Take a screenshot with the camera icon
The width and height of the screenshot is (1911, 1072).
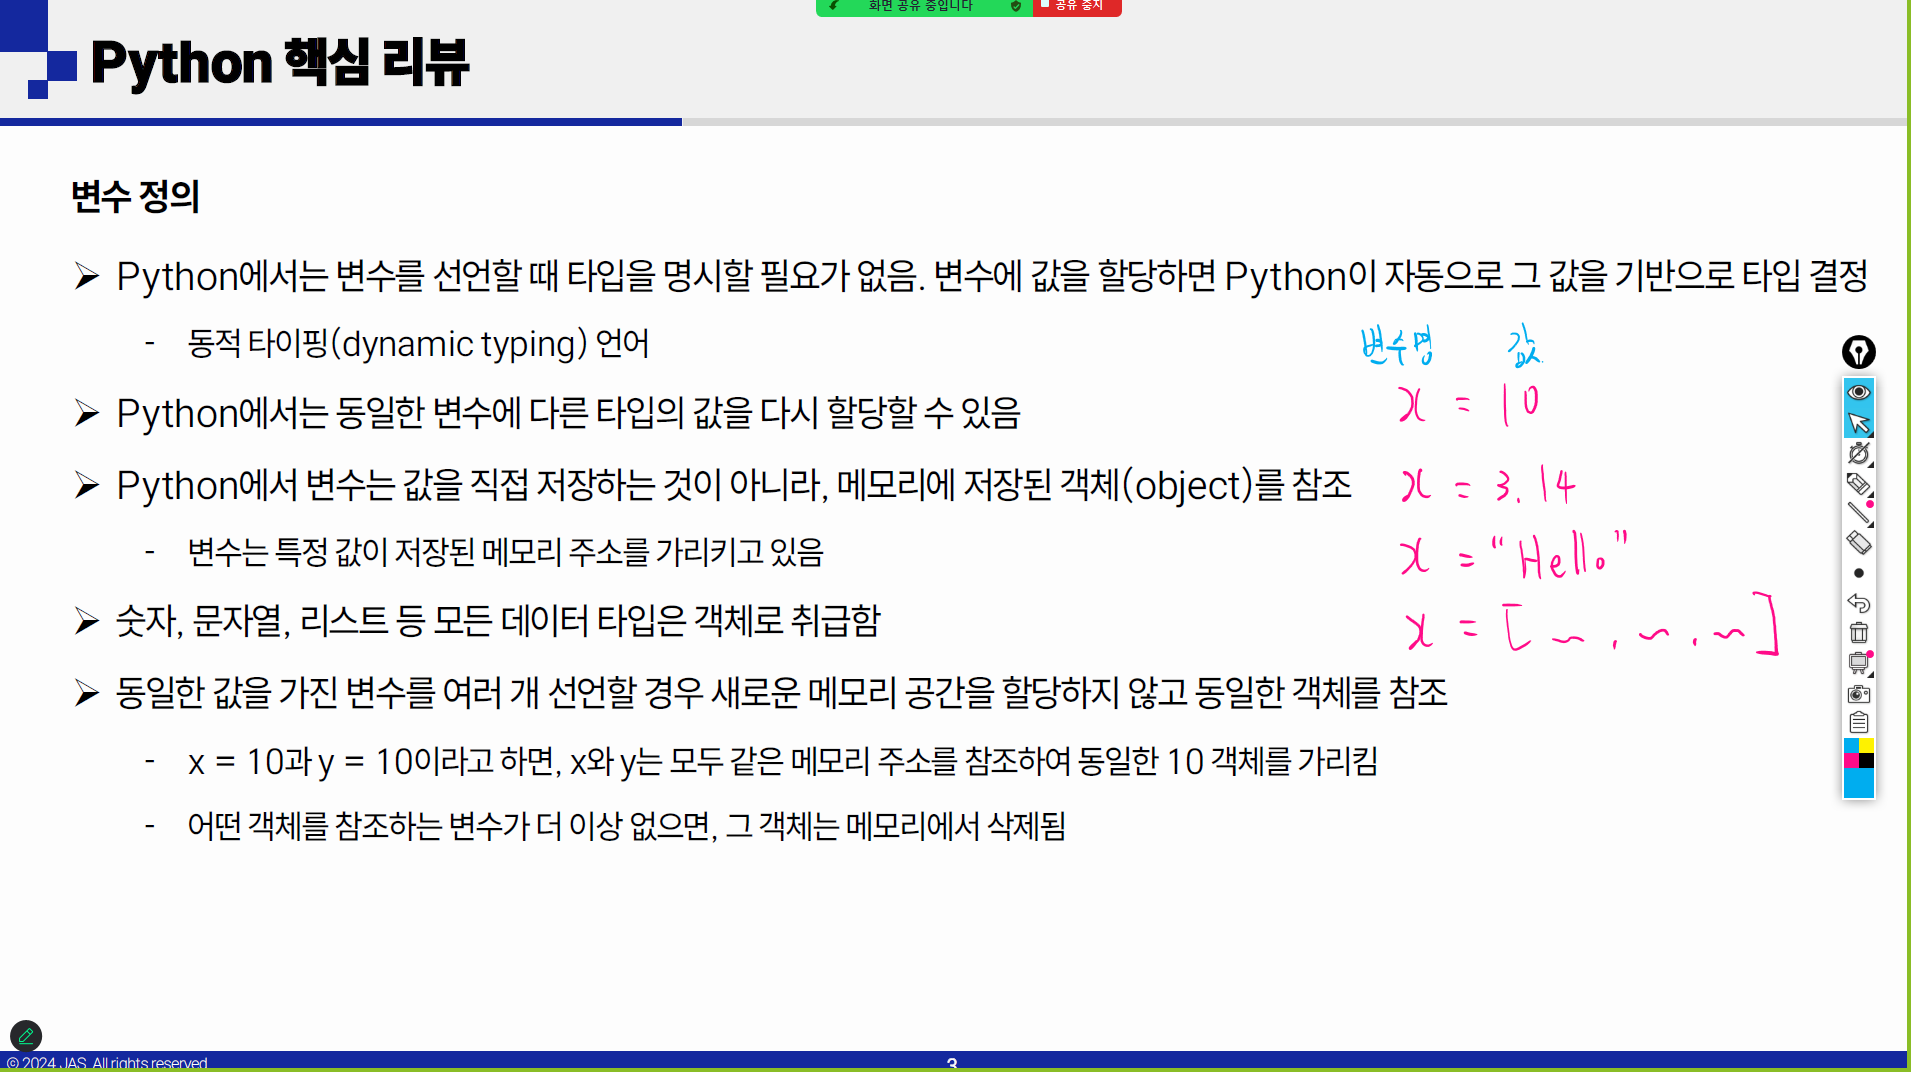[x=1858, y=693]
